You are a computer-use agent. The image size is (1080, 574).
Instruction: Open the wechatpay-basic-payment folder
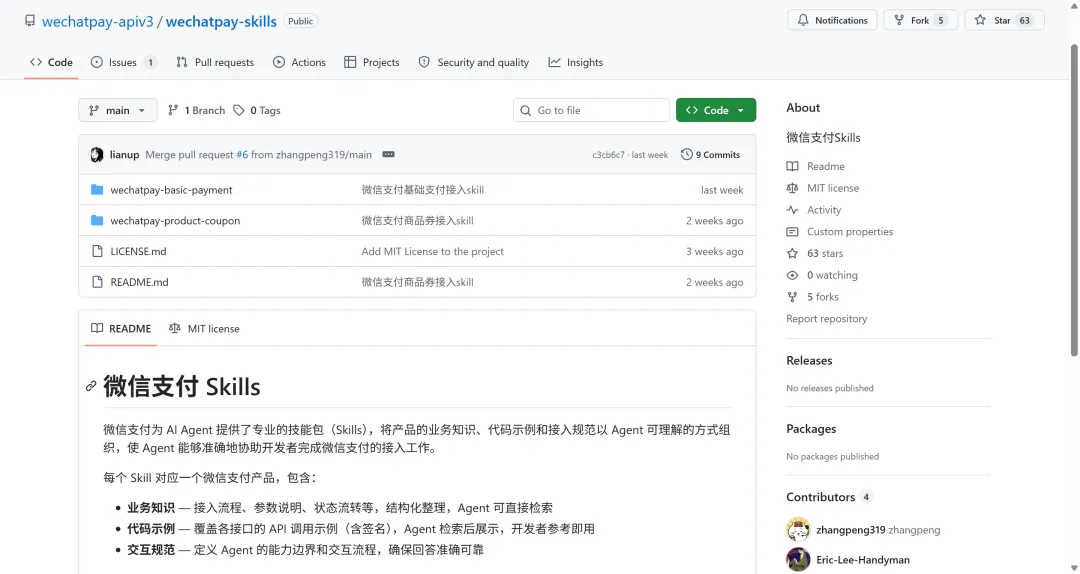(x=172, y=189)
